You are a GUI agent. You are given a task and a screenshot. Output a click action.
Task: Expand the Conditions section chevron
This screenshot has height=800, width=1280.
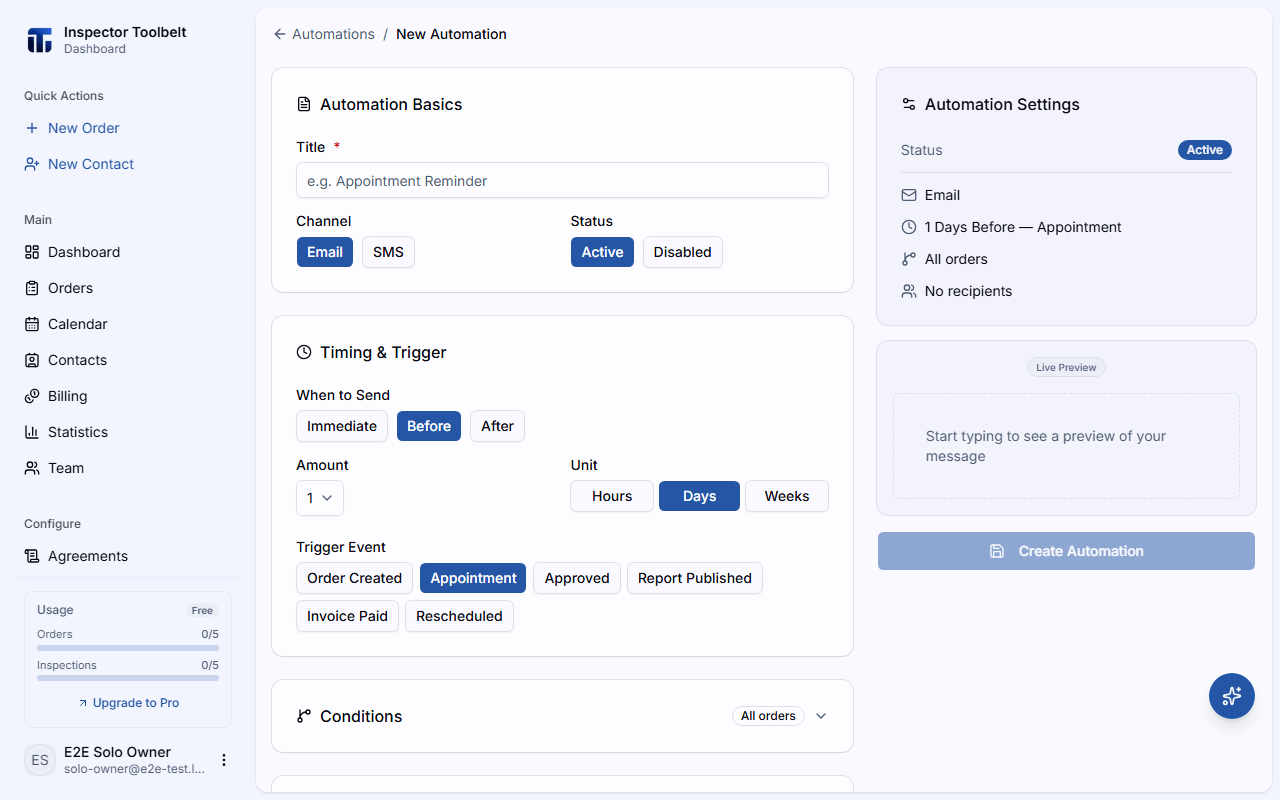click(821, 716)
